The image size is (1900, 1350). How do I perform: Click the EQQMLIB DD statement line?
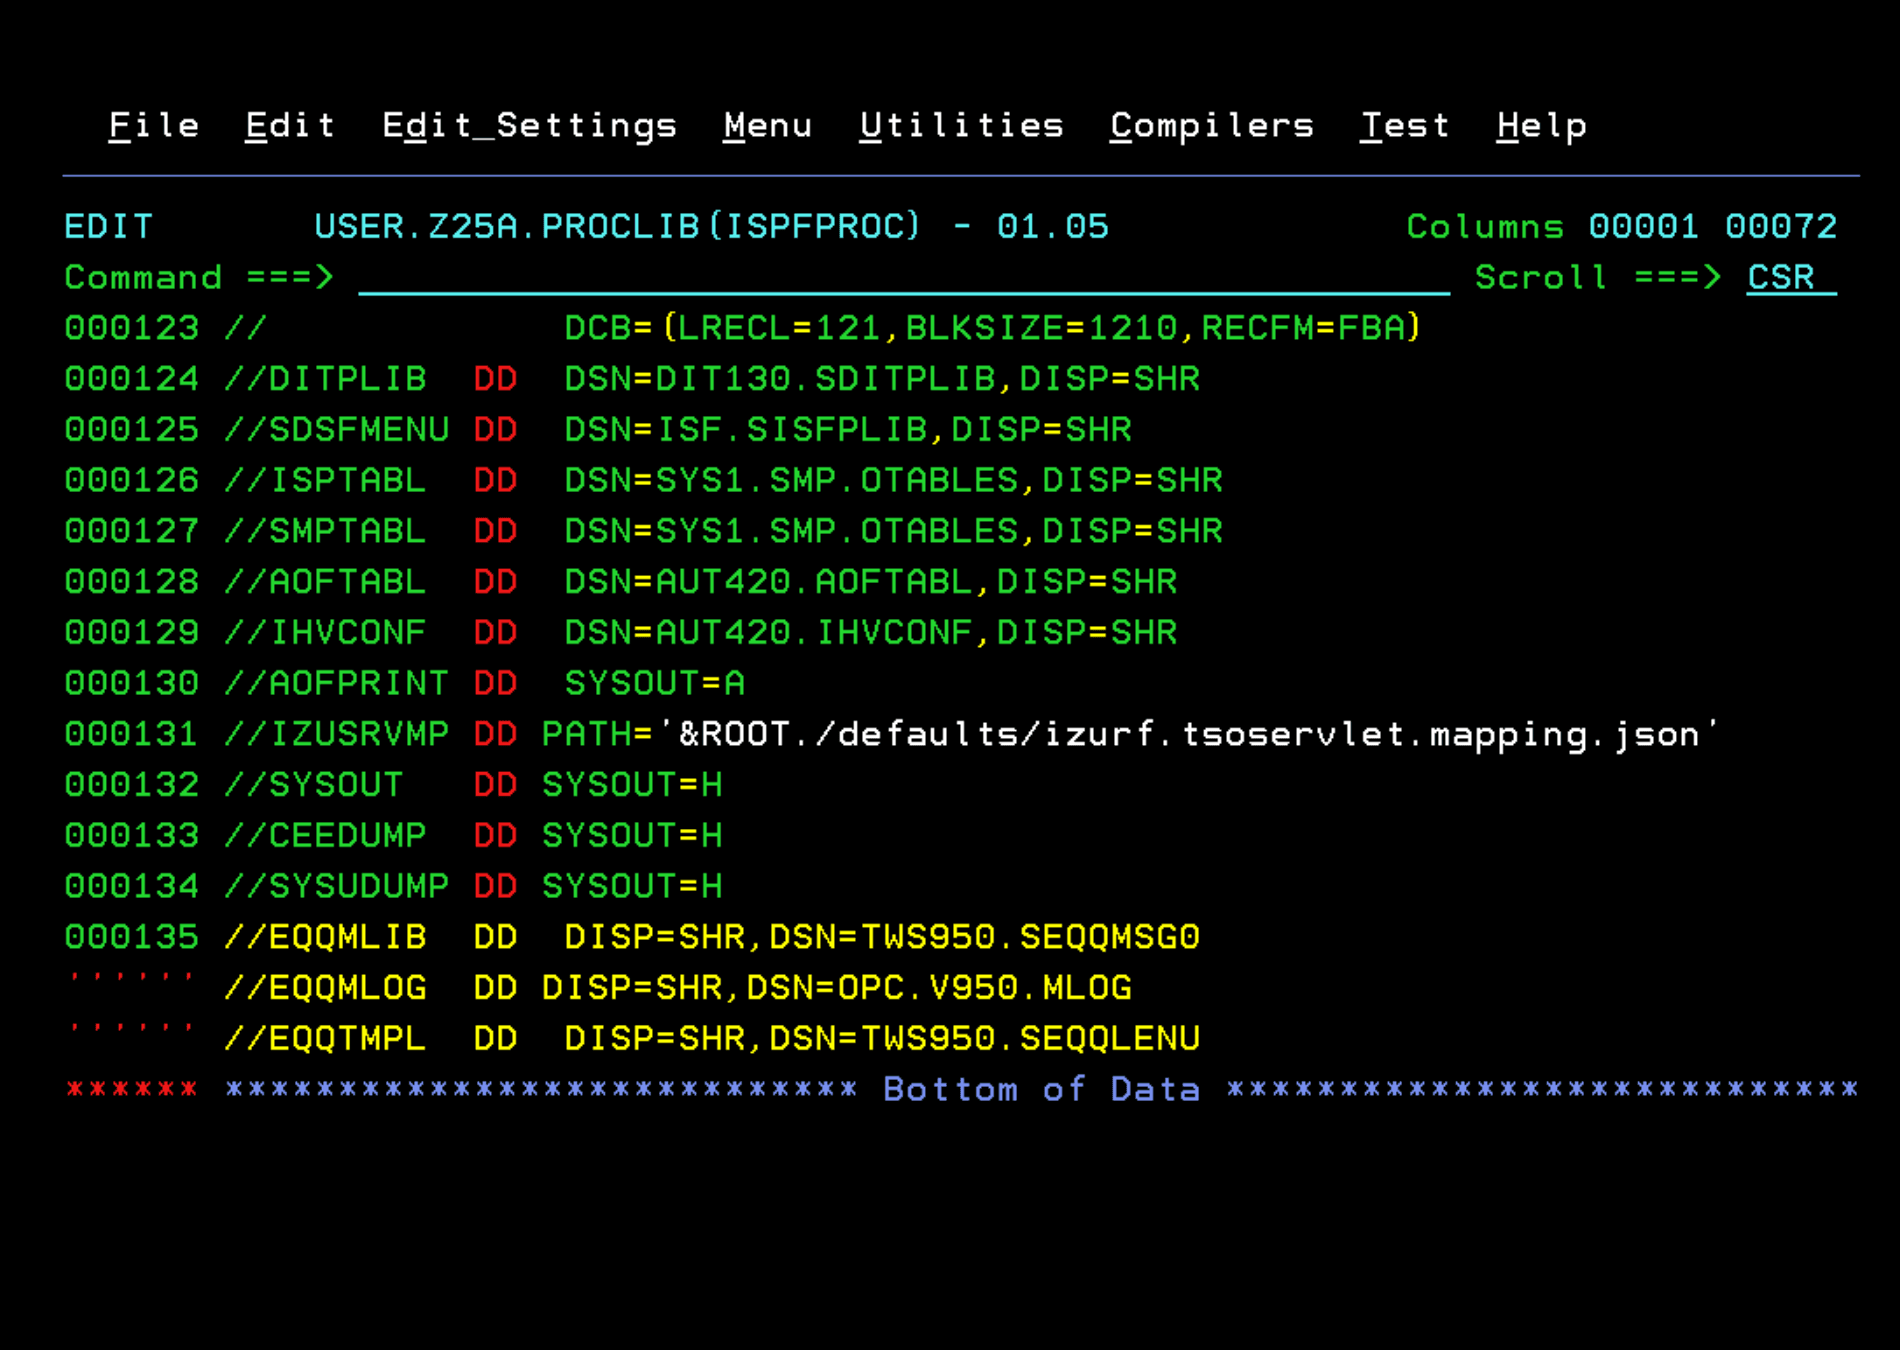(x=700, y=936)
